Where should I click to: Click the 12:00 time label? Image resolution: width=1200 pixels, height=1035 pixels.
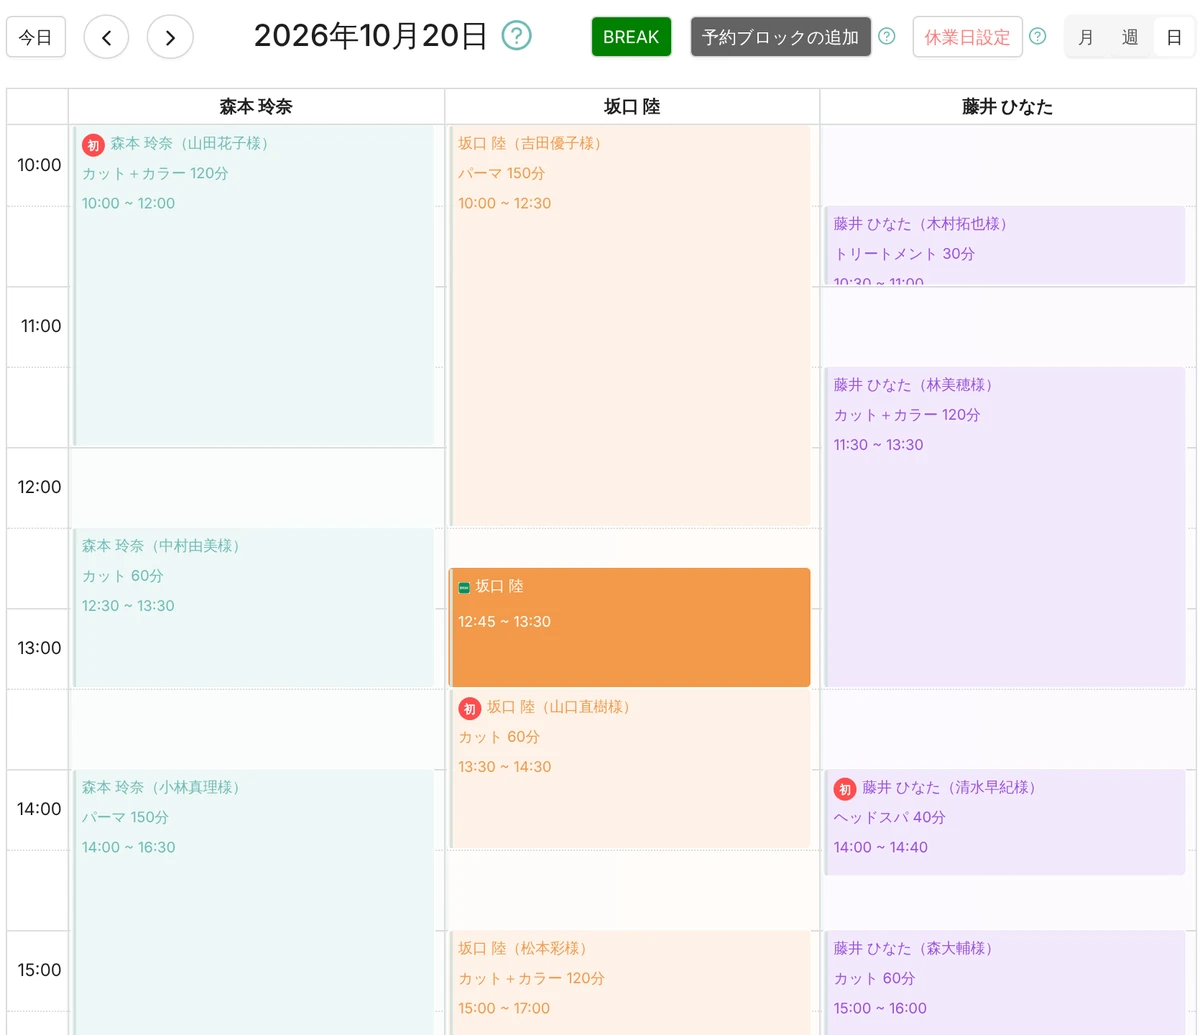39,487
